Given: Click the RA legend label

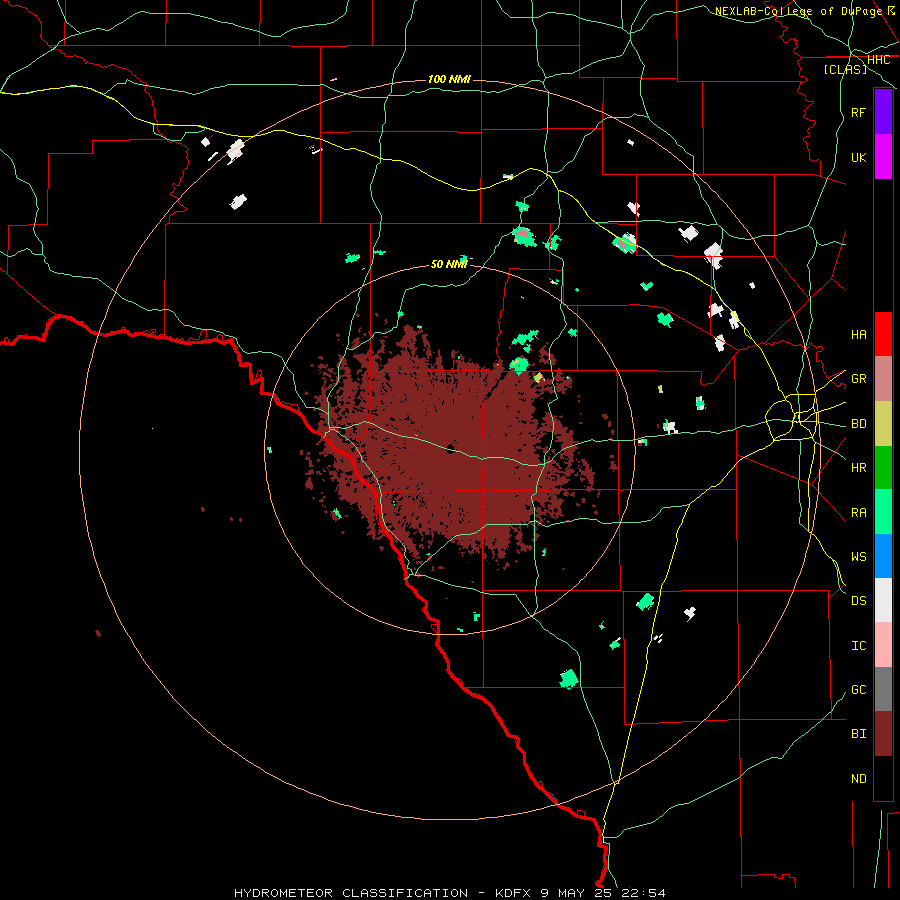Looking at the screenshot, I should tap(859, 513).
